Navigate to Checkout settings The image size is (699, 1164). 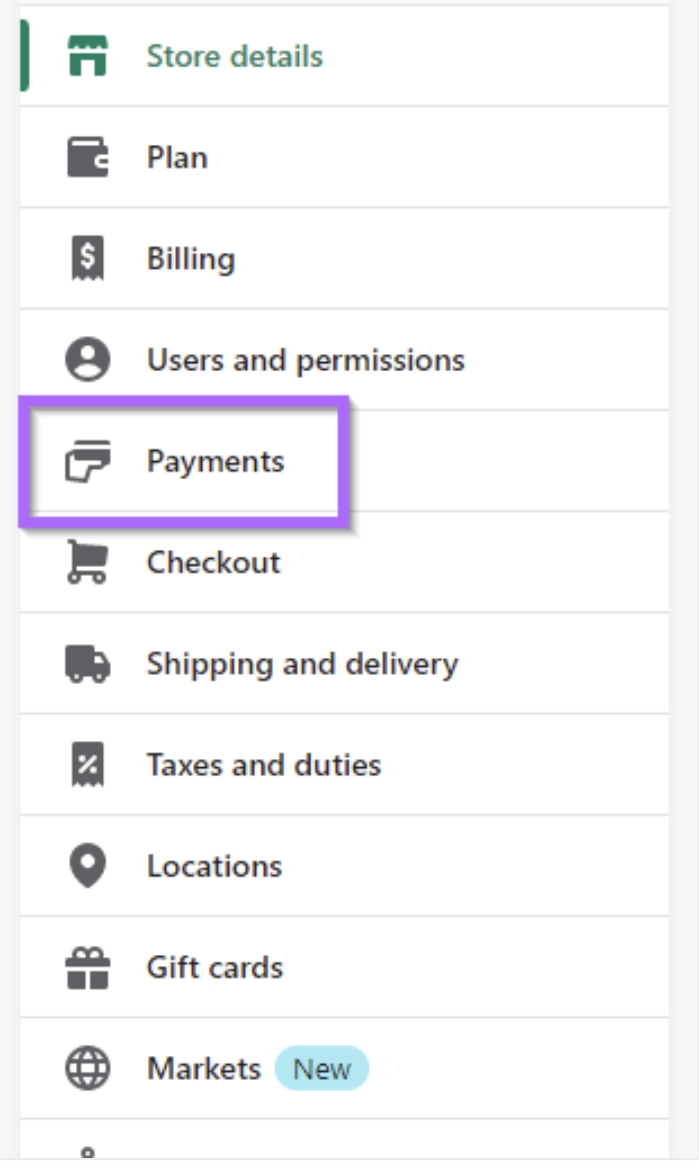[344, 562]
